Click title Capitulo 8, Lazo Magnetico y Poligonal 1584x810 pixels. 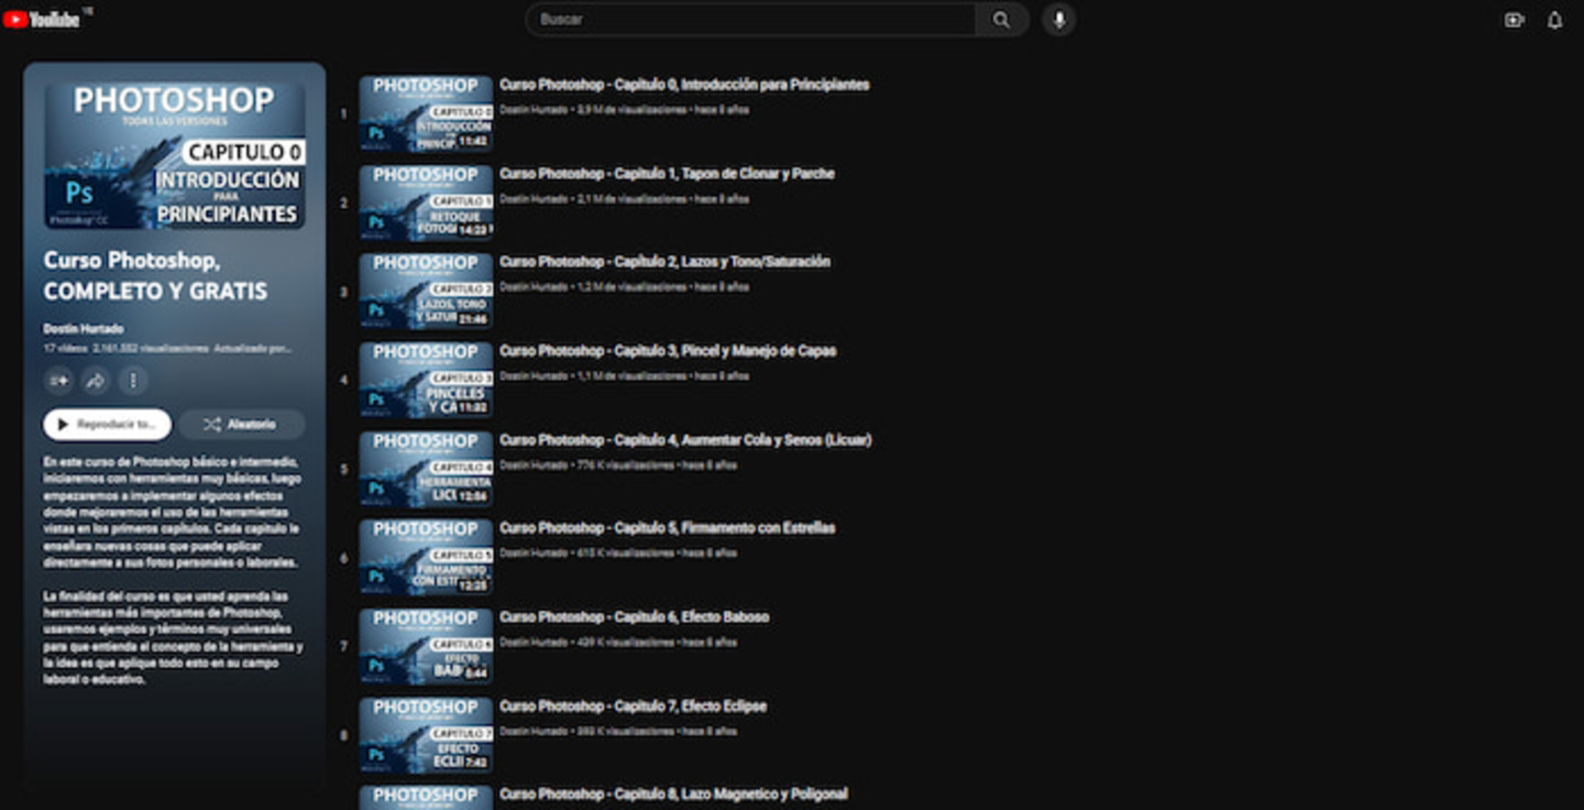673,794
